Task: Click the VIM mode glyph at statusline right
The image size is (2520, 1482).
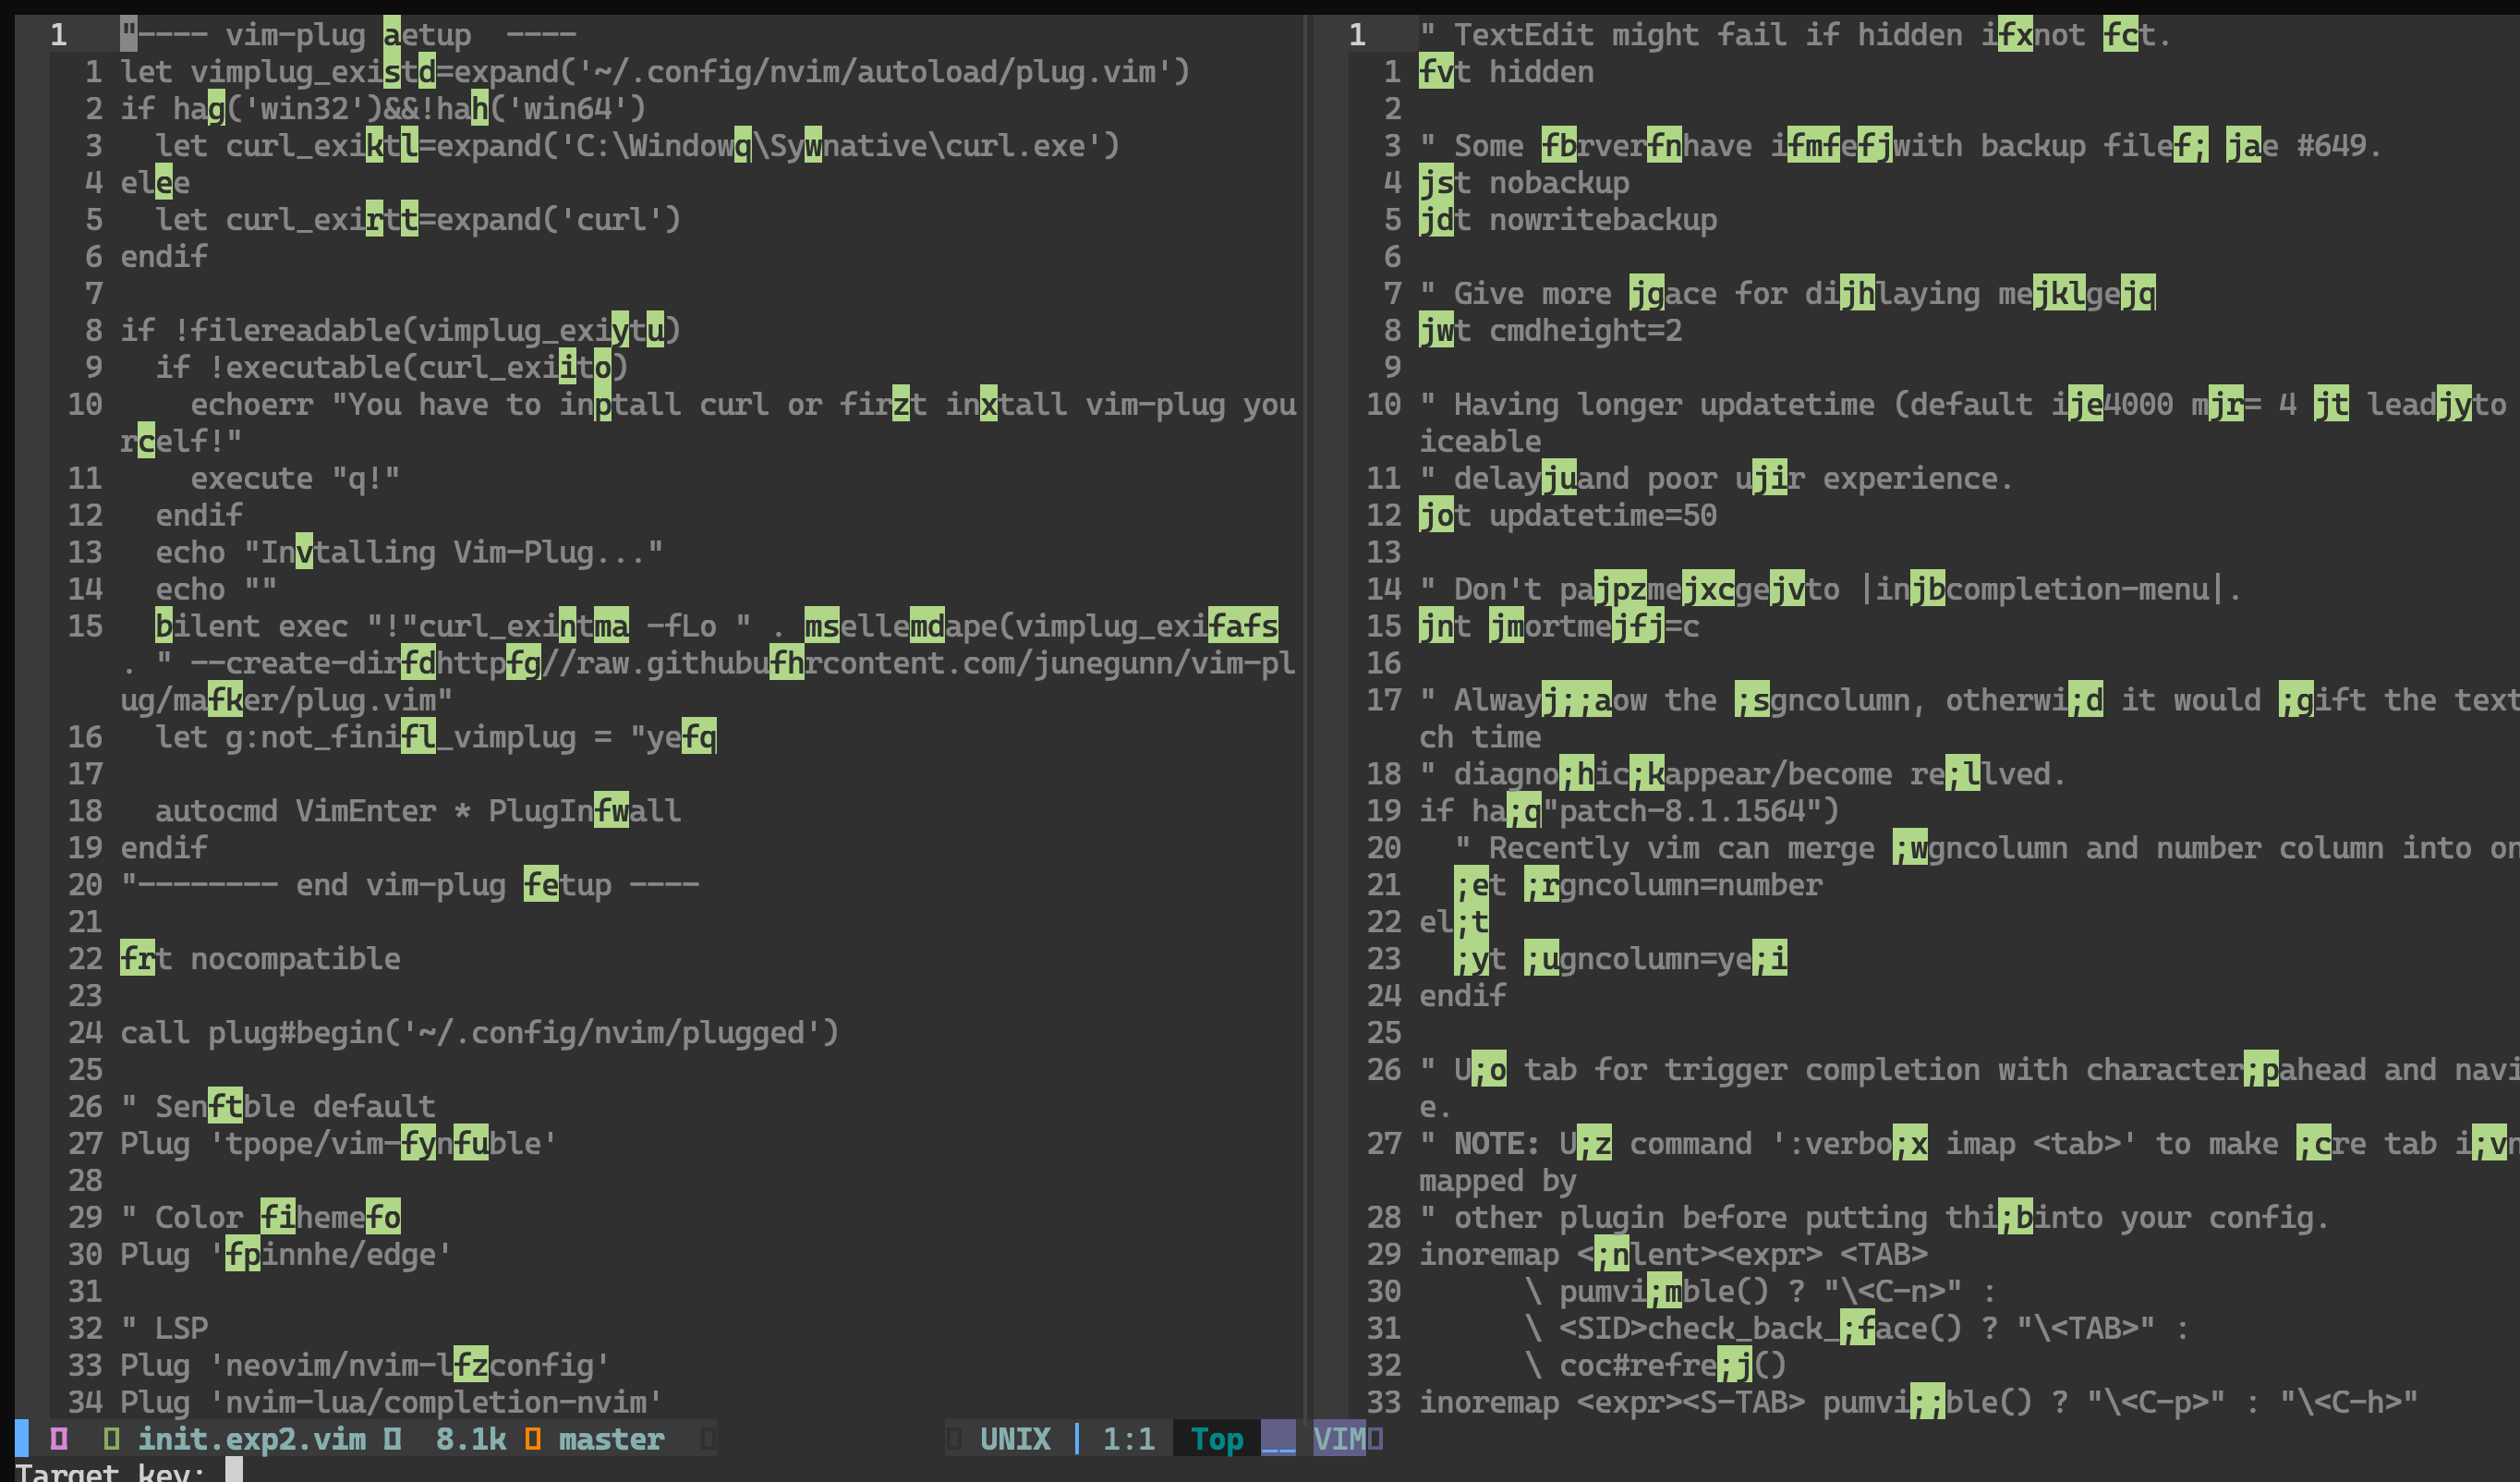Action: point(1342,1439)
